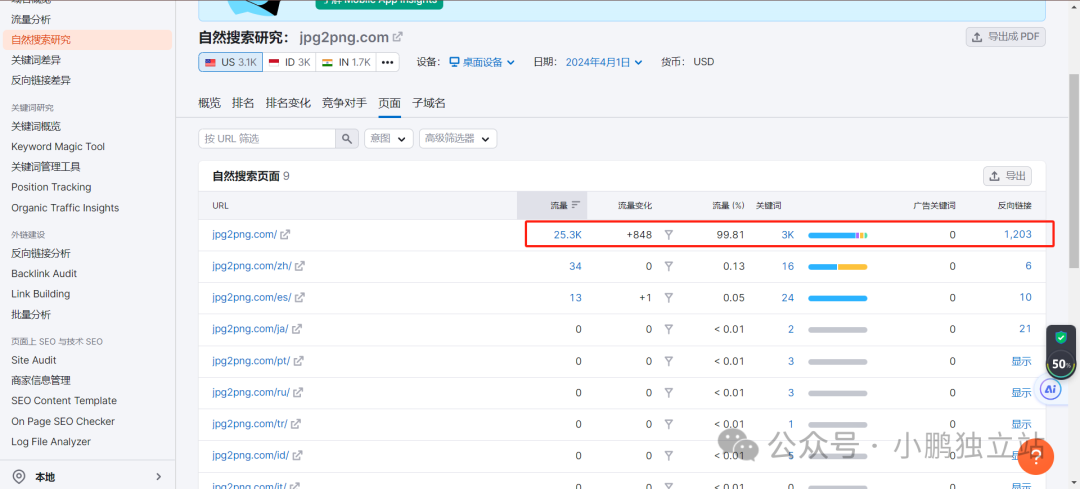Open Position Tracking in sidebar
The width and height of the screenshot is (1080, 489).
click(x=51, y=187)
